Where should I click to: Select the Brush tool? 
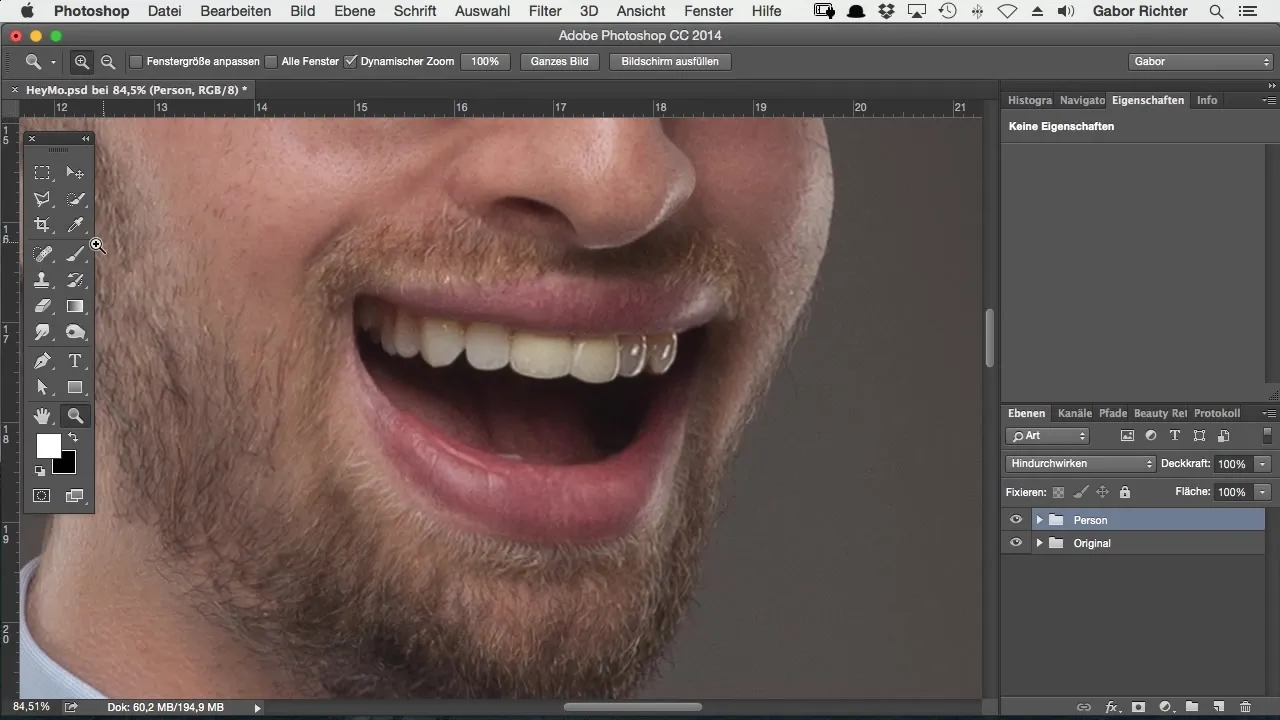(x=75, y=254)
